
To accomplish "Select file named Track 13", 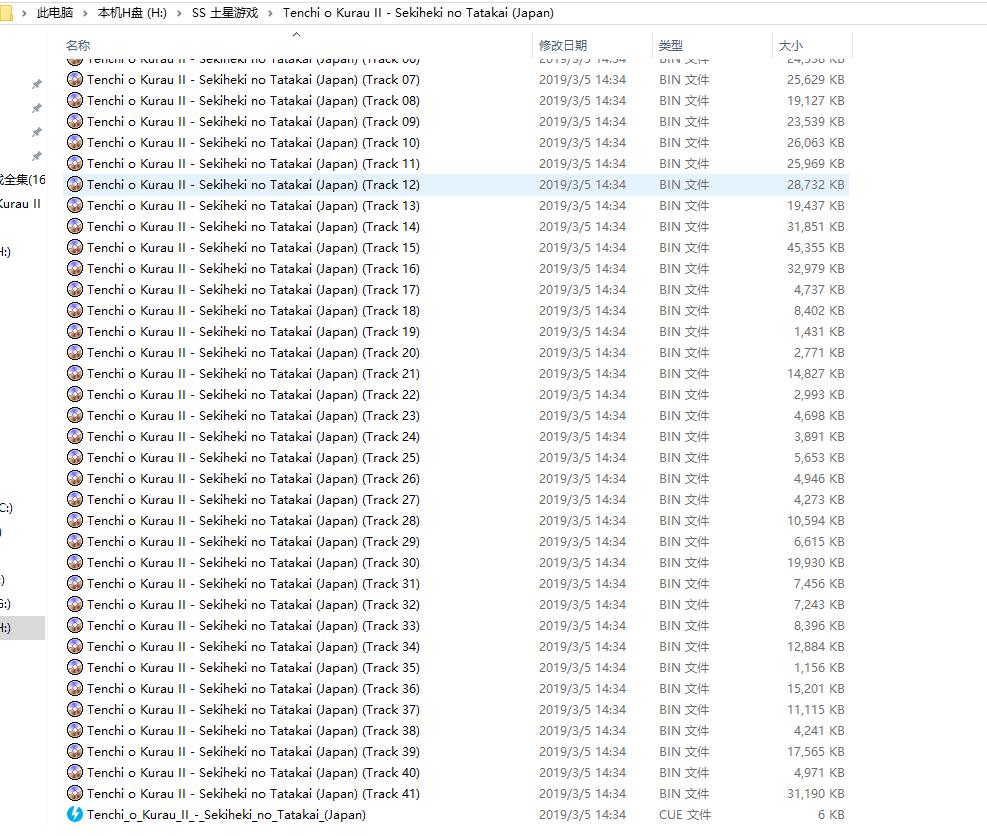I will tap(253, 205).
